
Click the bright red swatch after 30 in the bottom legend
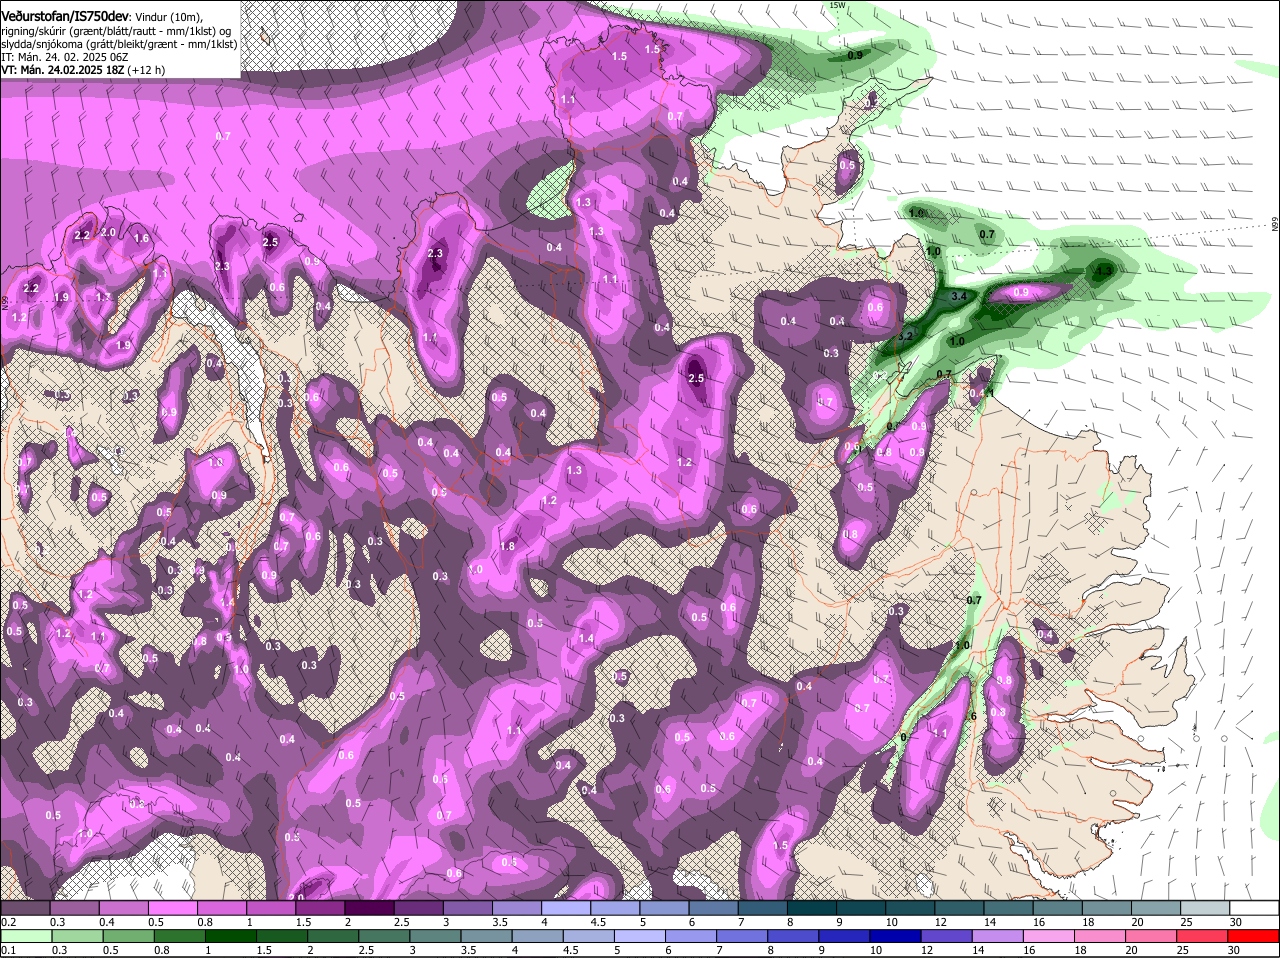(1252, 936)
